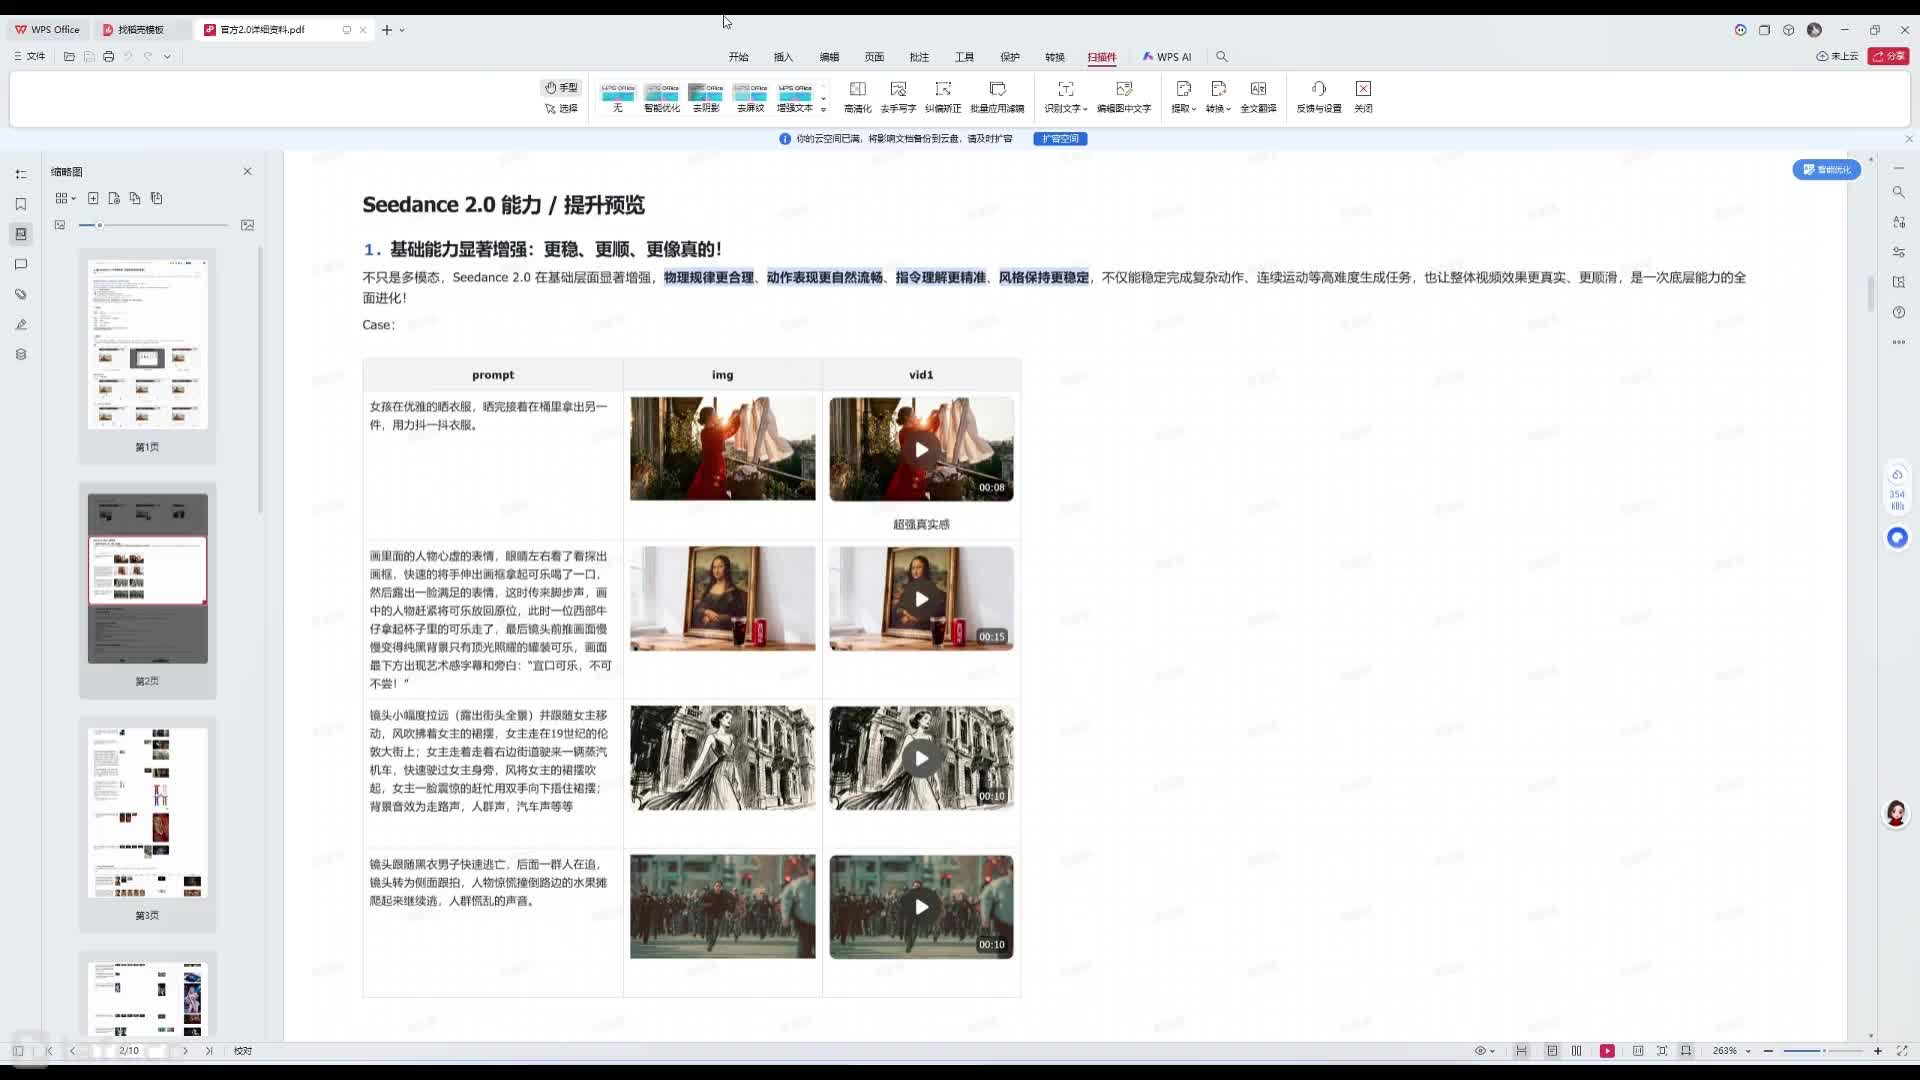Image resolution: width=1920 pixels, height=1080 pixels.
Task: Click the zoom slider in status bar
Action: coord(1823,1051)
